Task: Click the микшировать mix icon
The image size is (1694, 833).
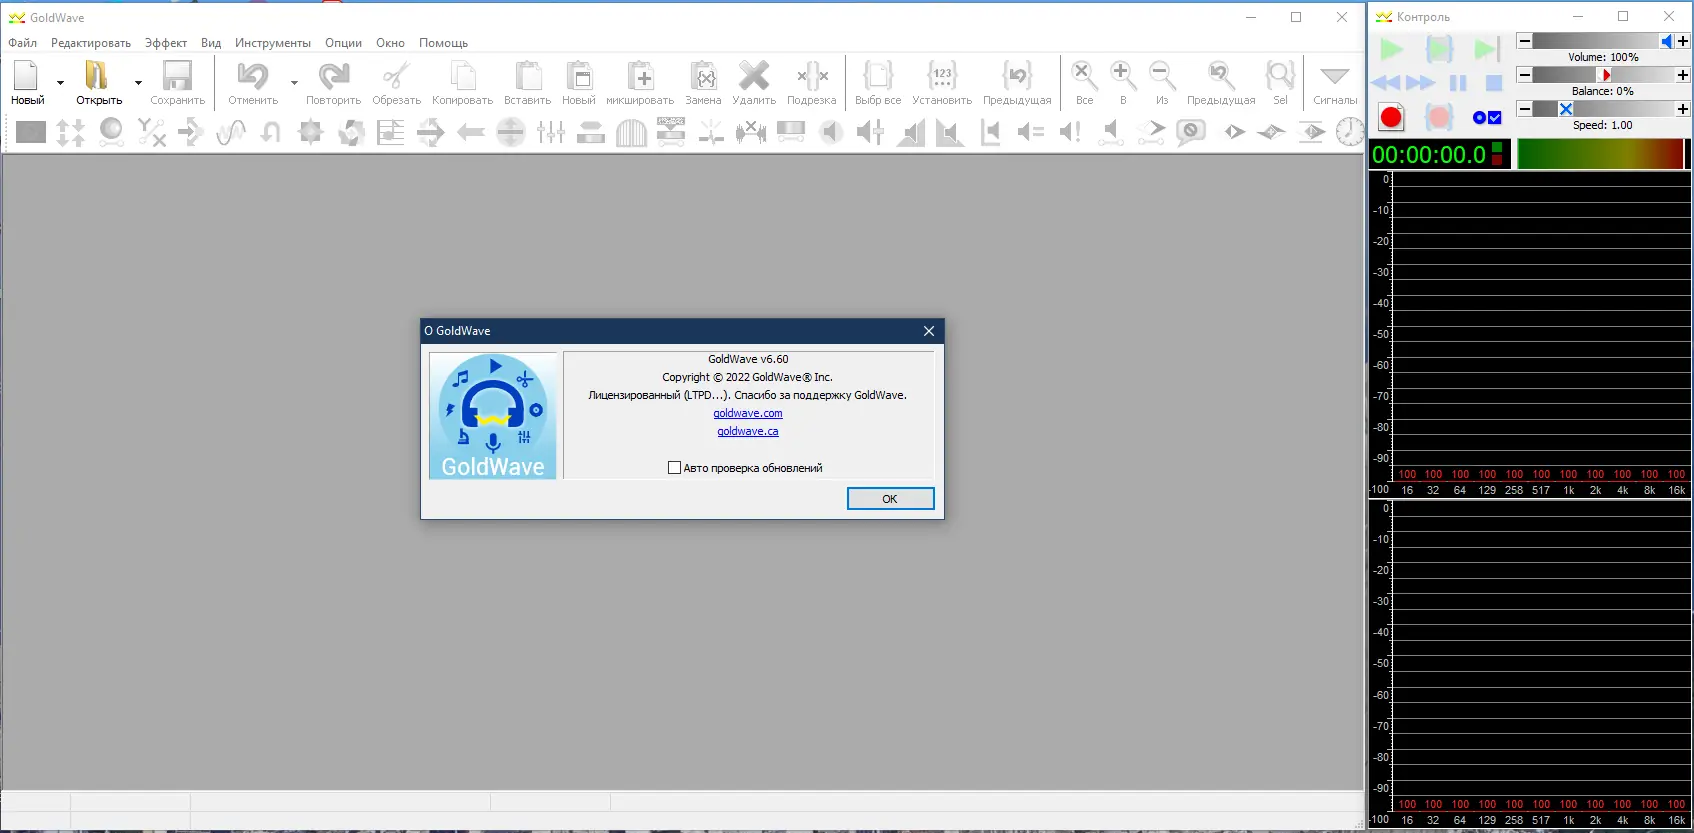Action: point(640,76)
